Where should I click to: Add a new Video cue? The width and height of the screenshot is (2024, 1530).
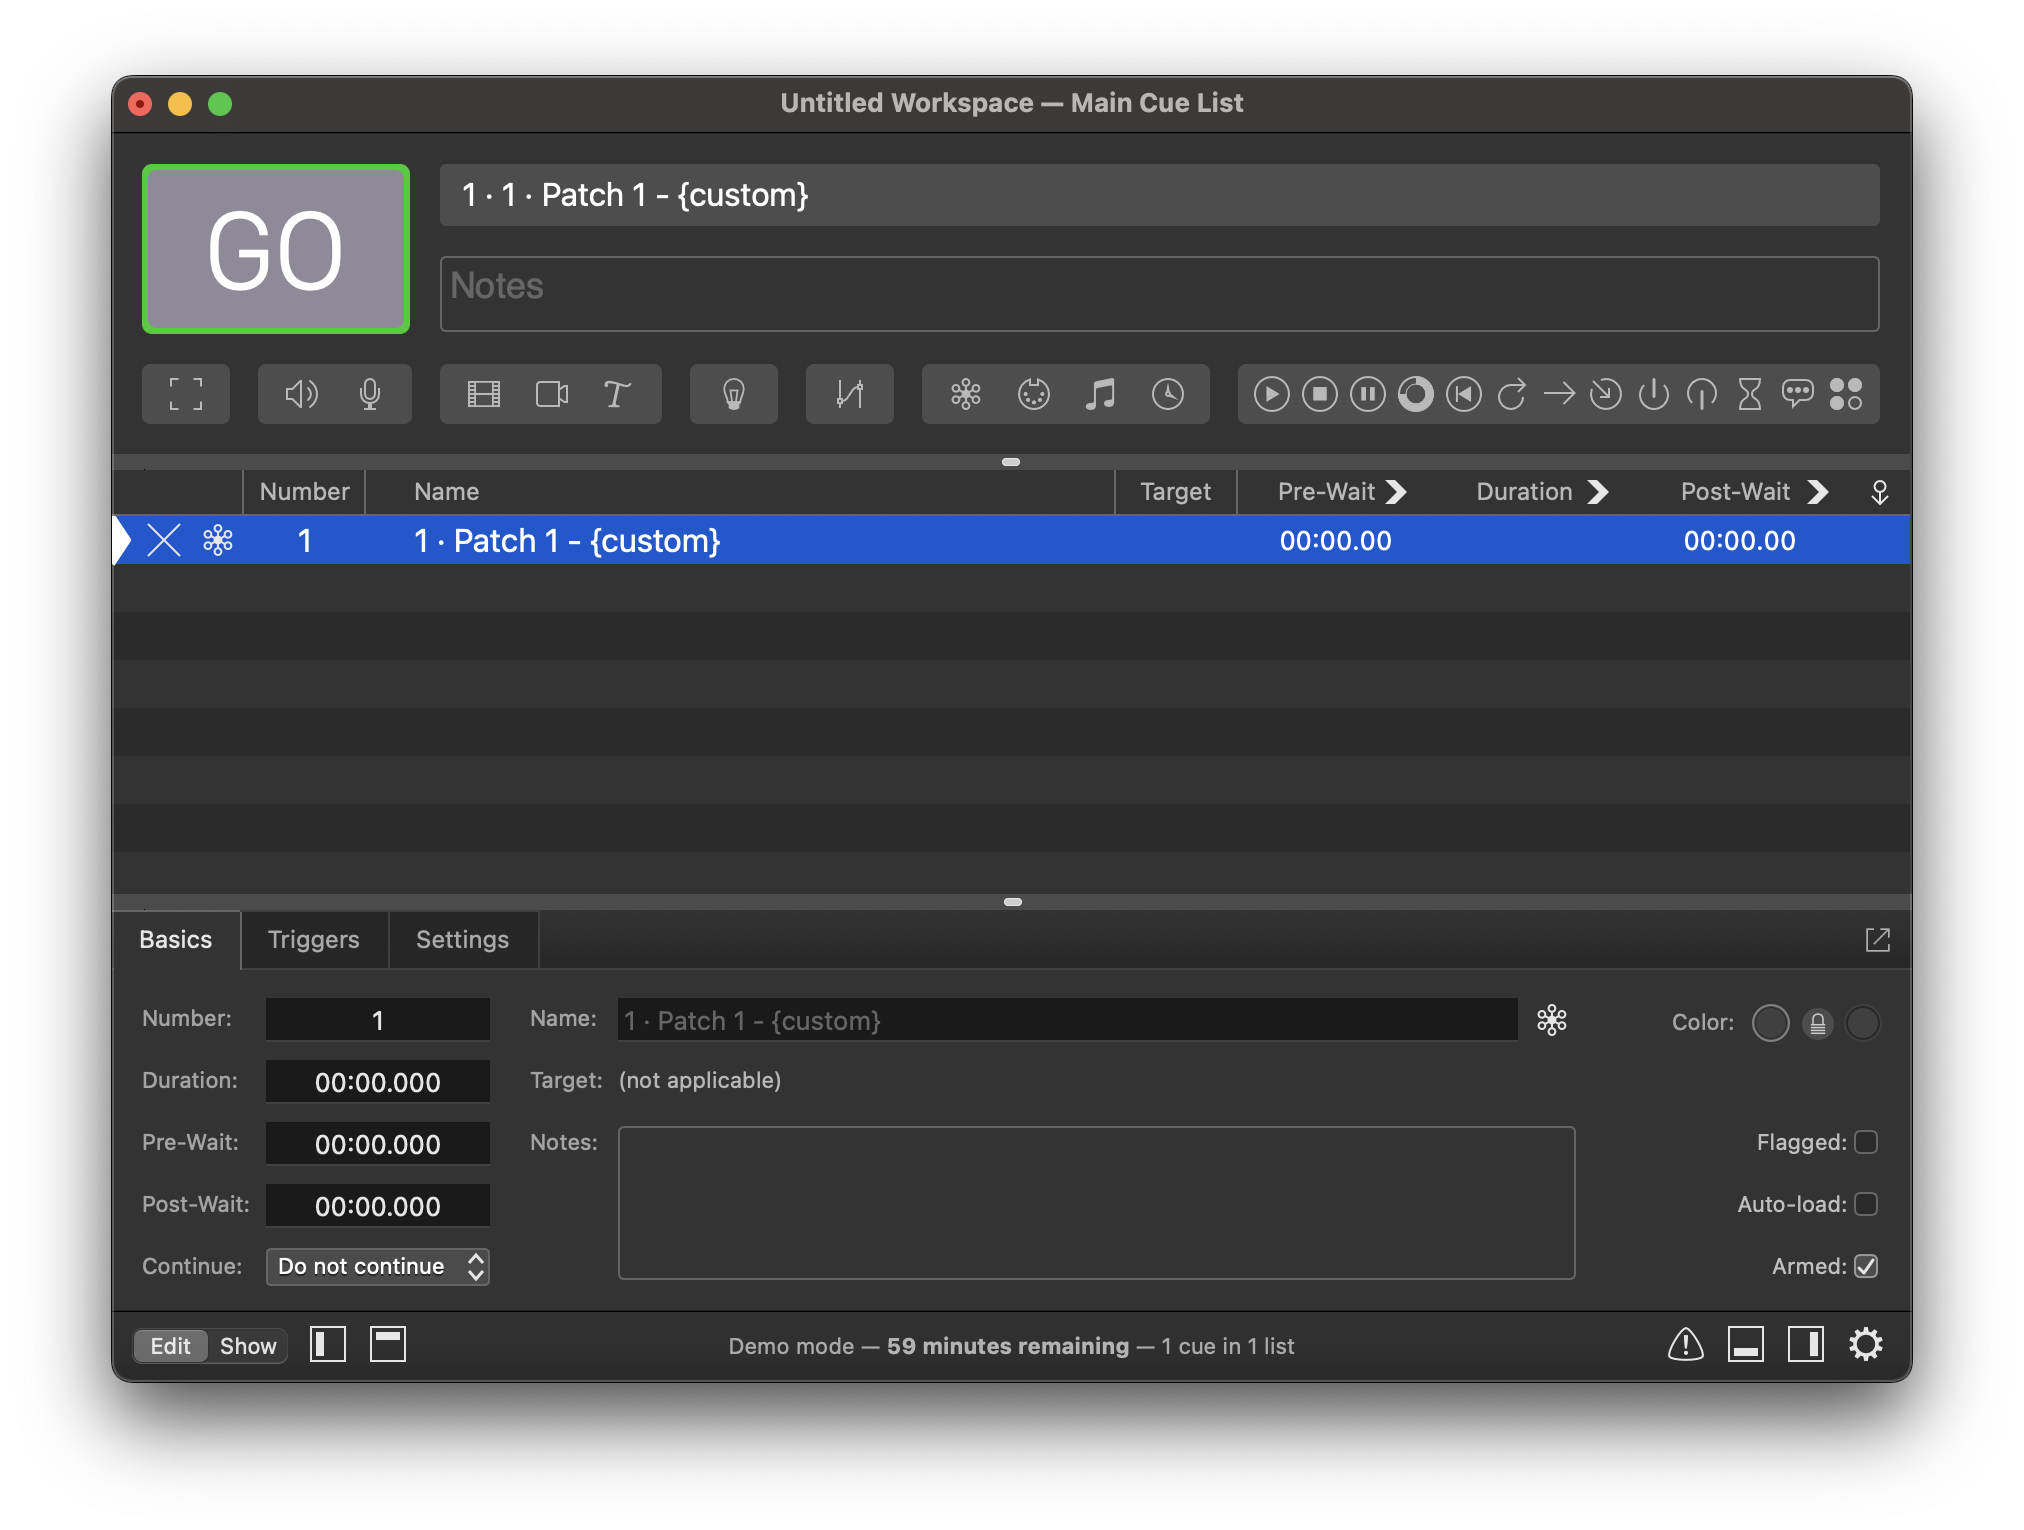484,394
